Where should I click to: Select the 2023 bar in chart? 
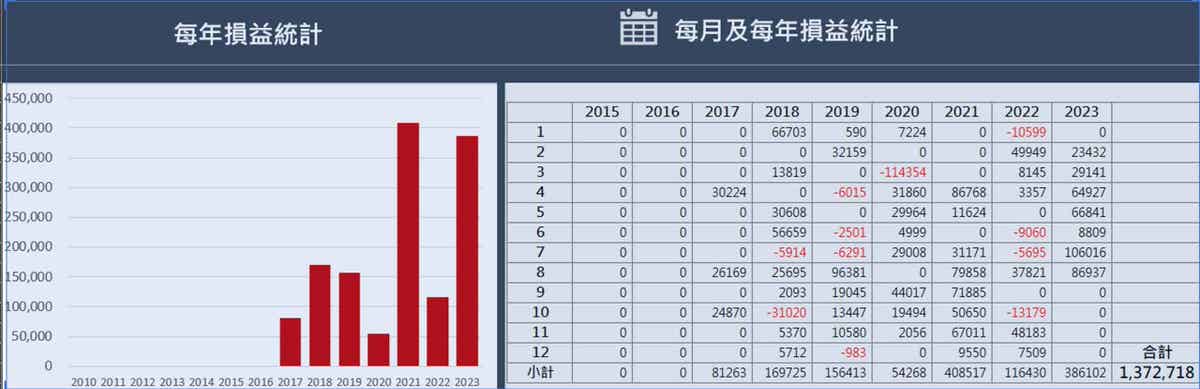467,251
